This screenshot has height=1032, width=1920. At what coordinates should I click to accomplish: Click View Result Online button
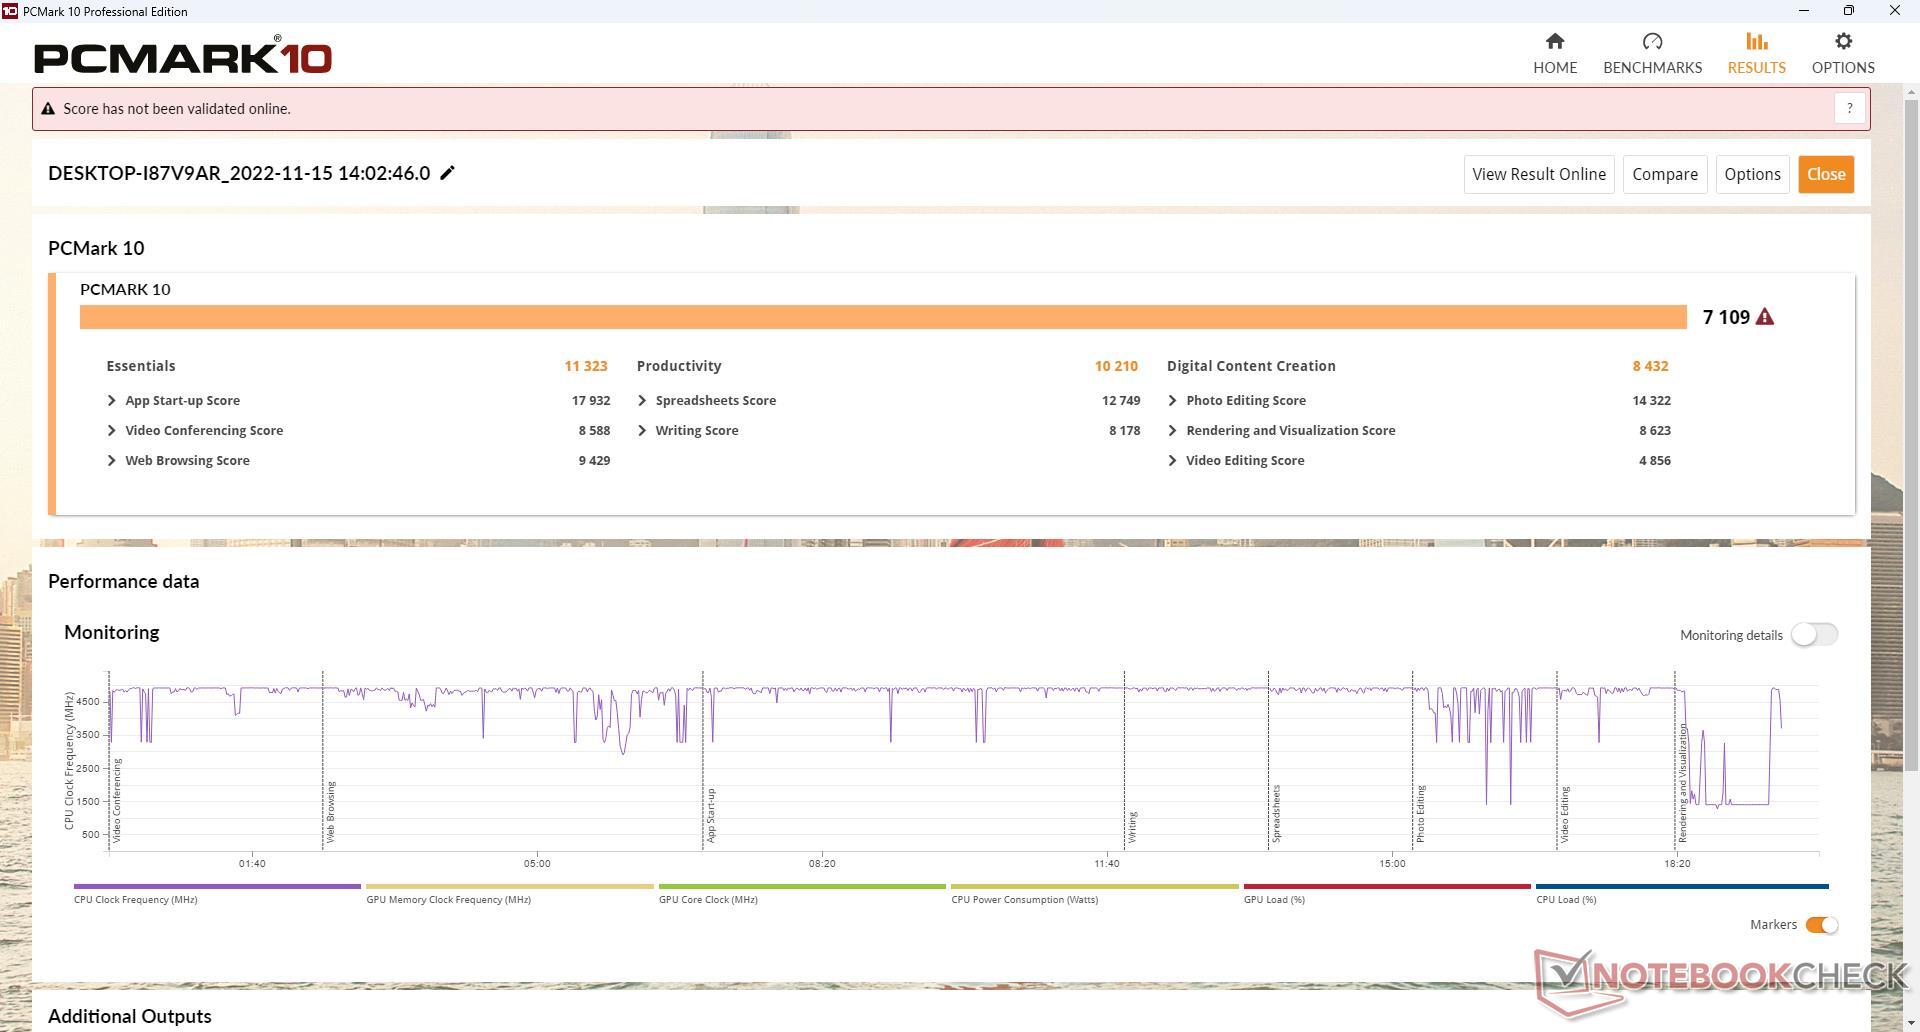[1538, 174]
